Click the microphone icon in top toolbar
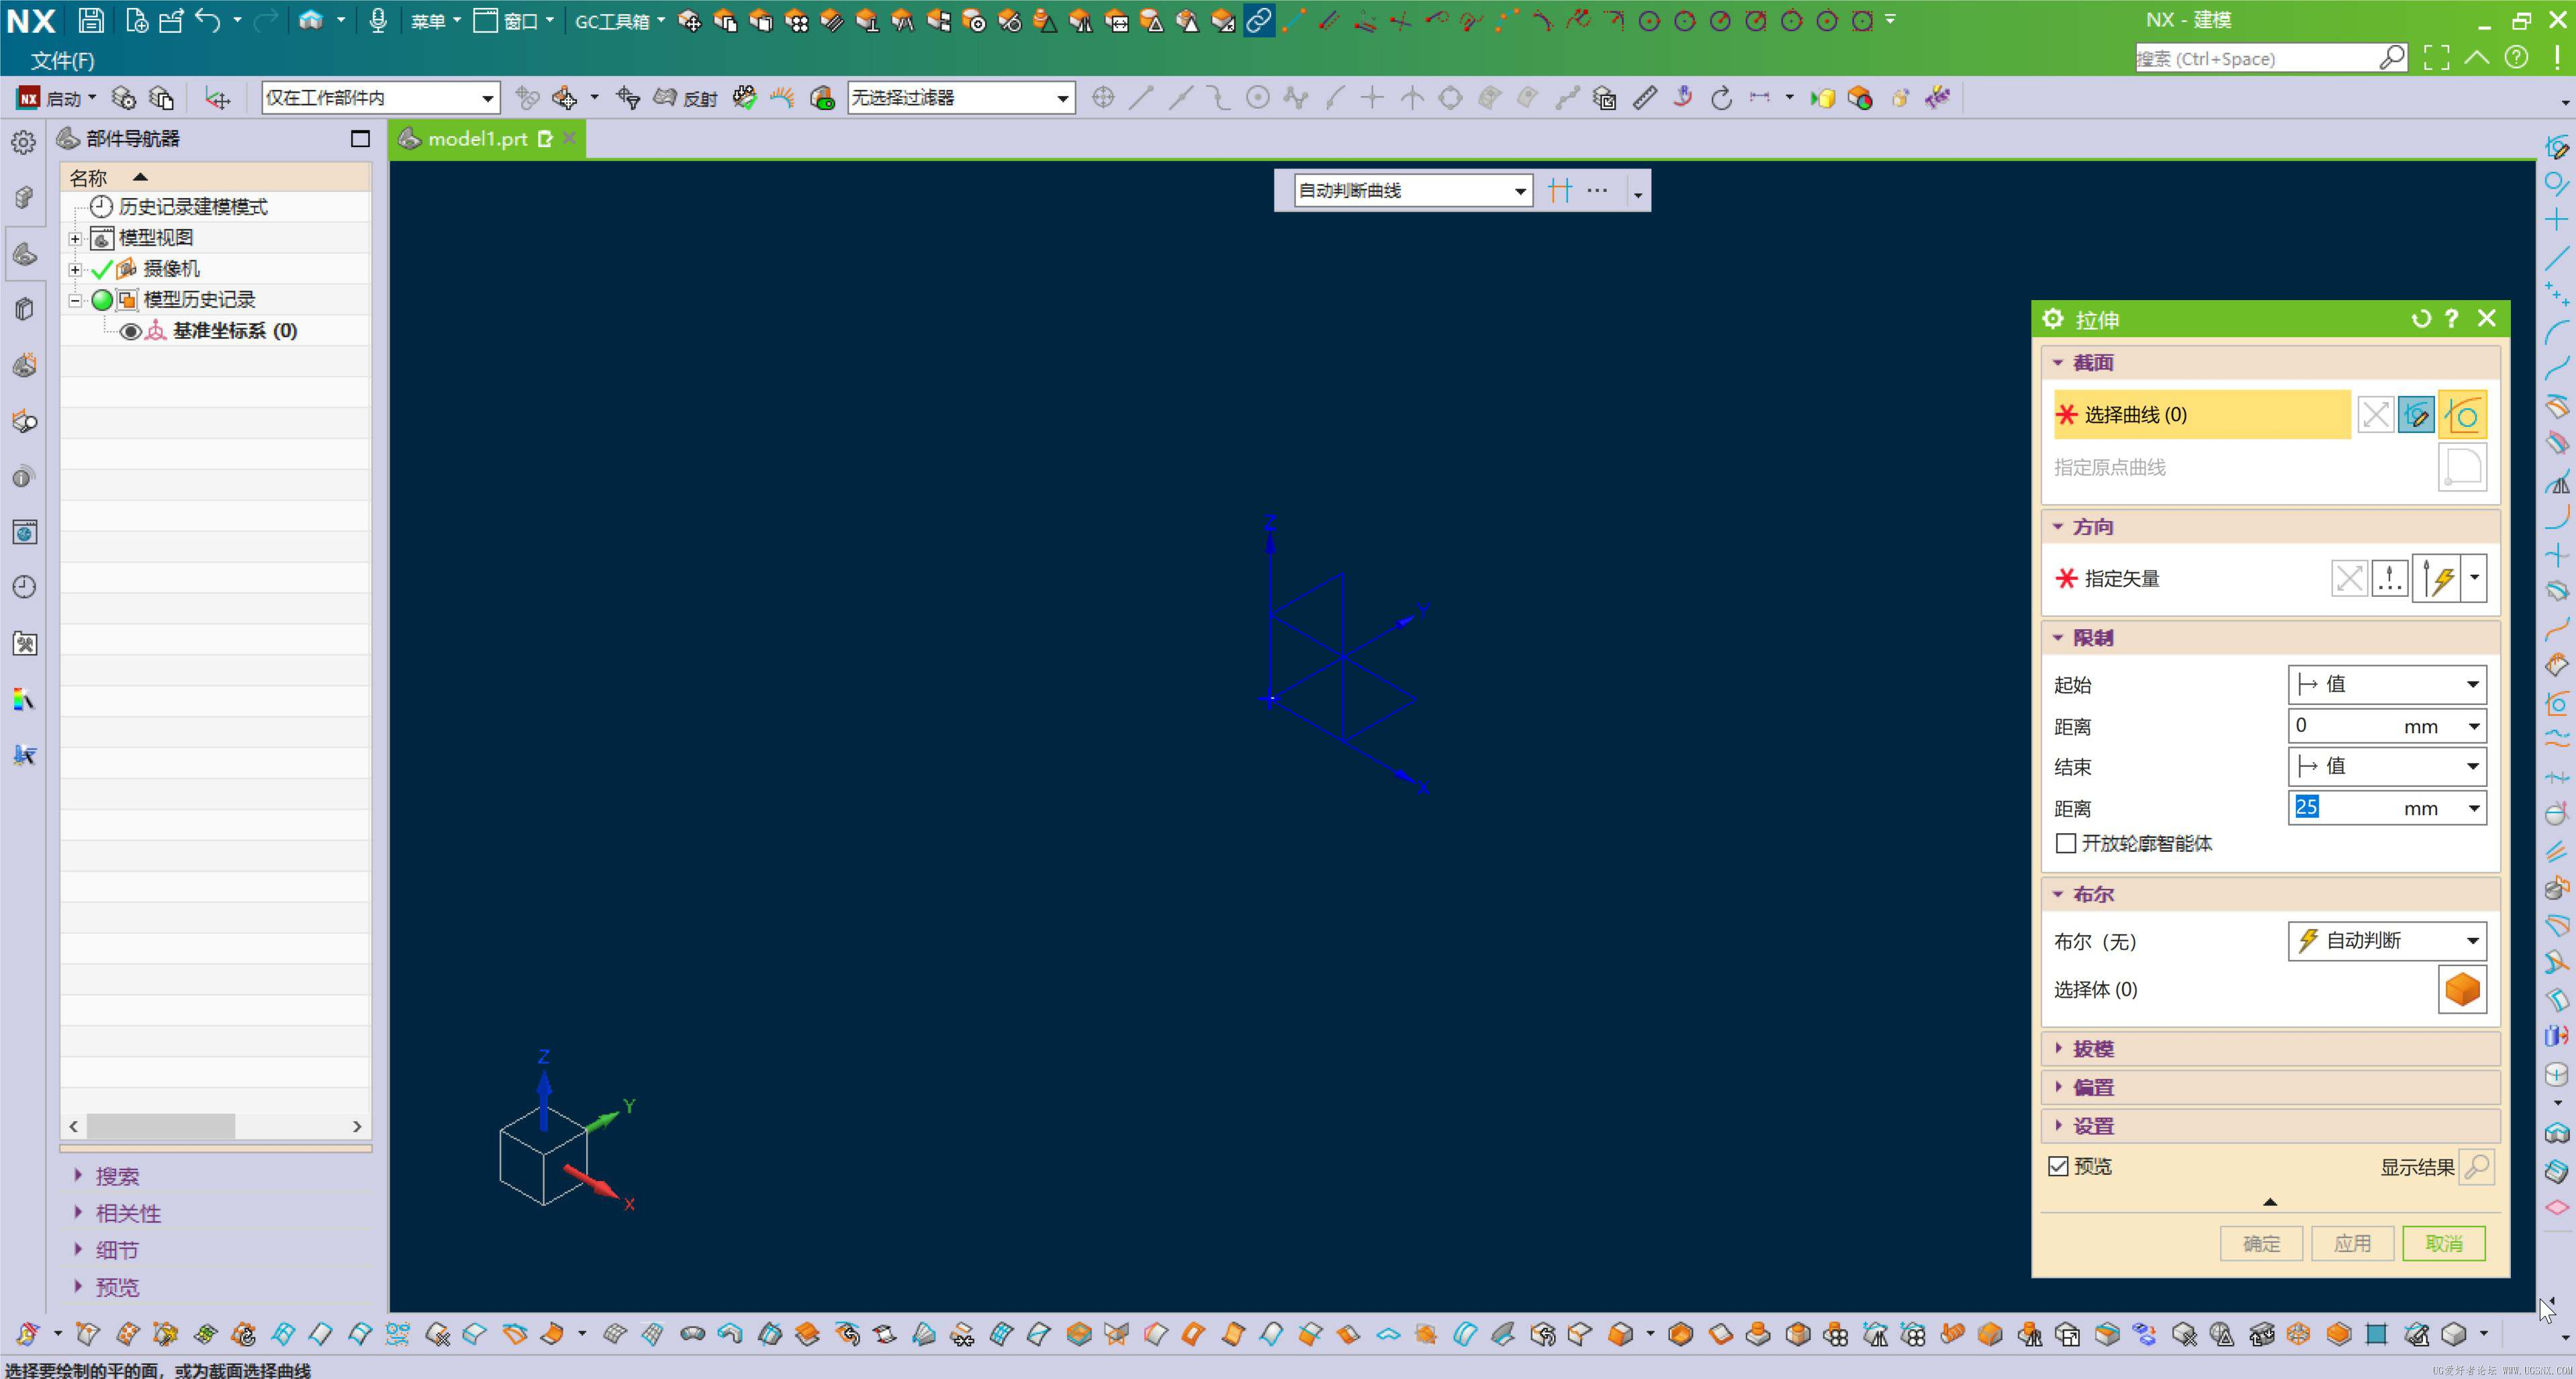Image resolution: width=2576 pixels, height=1379 pixels. coord(377,20)
